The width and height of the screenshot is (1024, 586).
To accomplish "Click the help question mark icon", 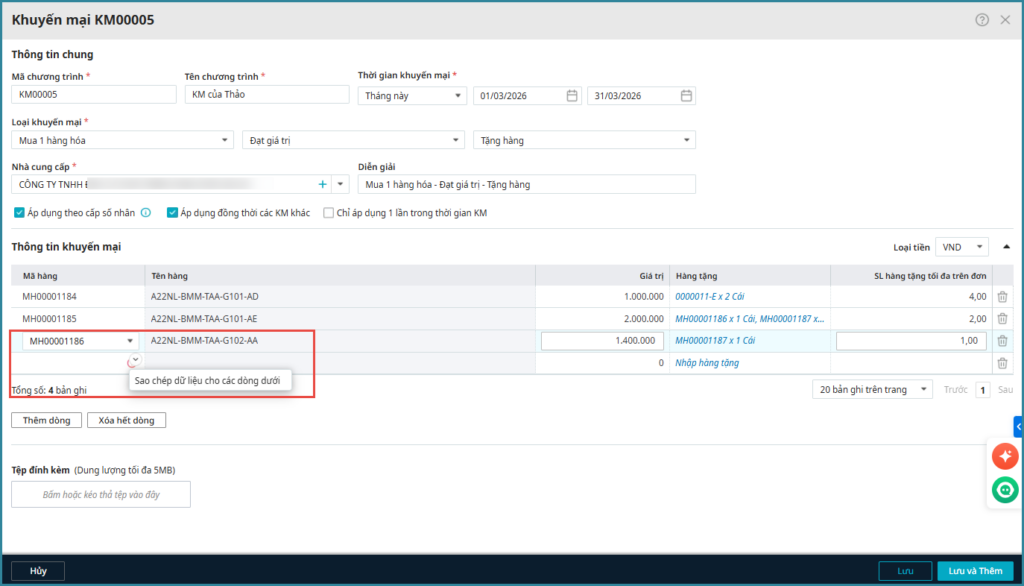I will [982, 20].
